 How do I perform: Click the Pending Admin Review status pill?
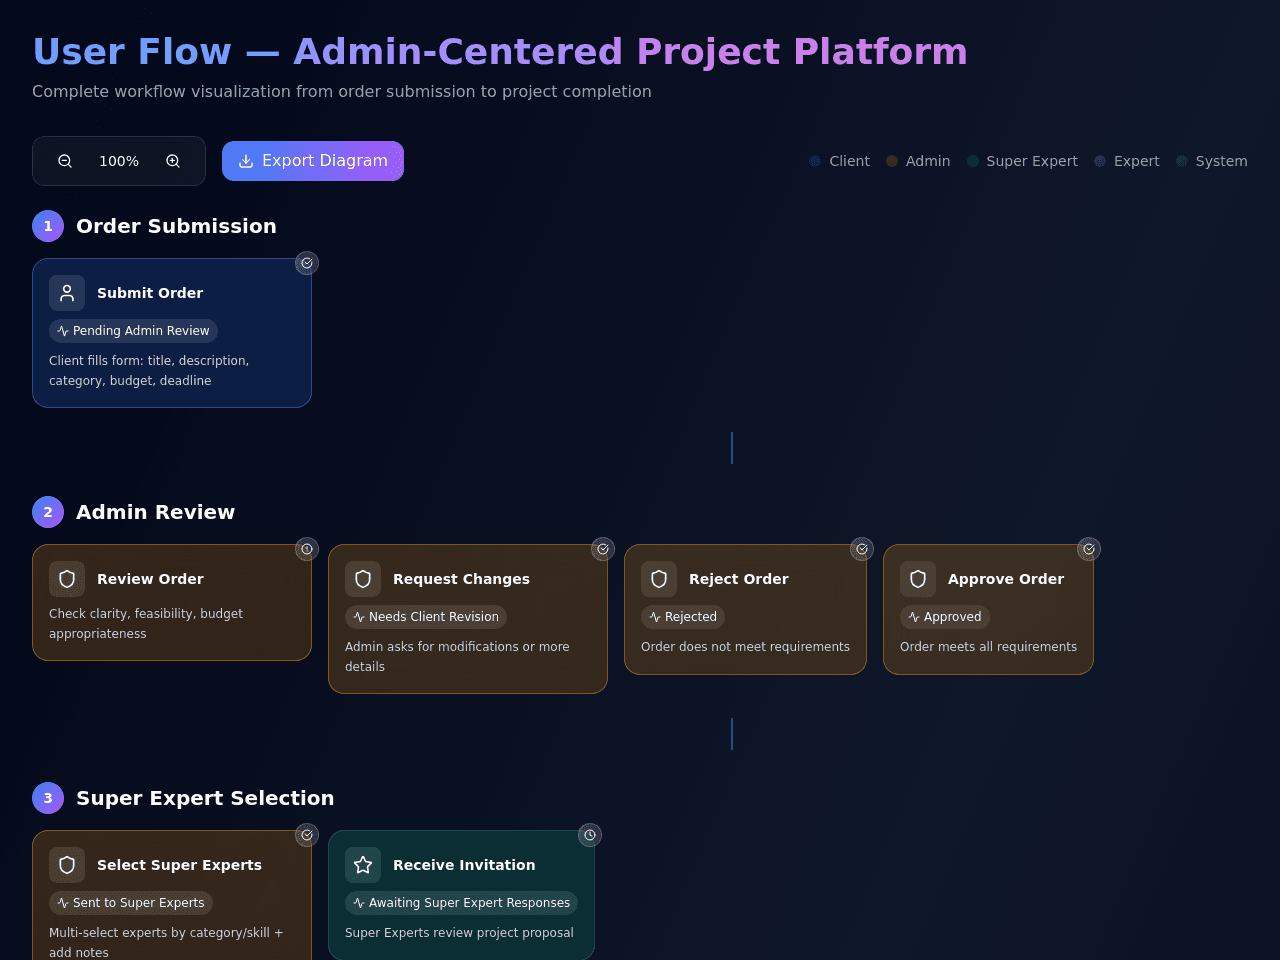(x=133, y=331)
